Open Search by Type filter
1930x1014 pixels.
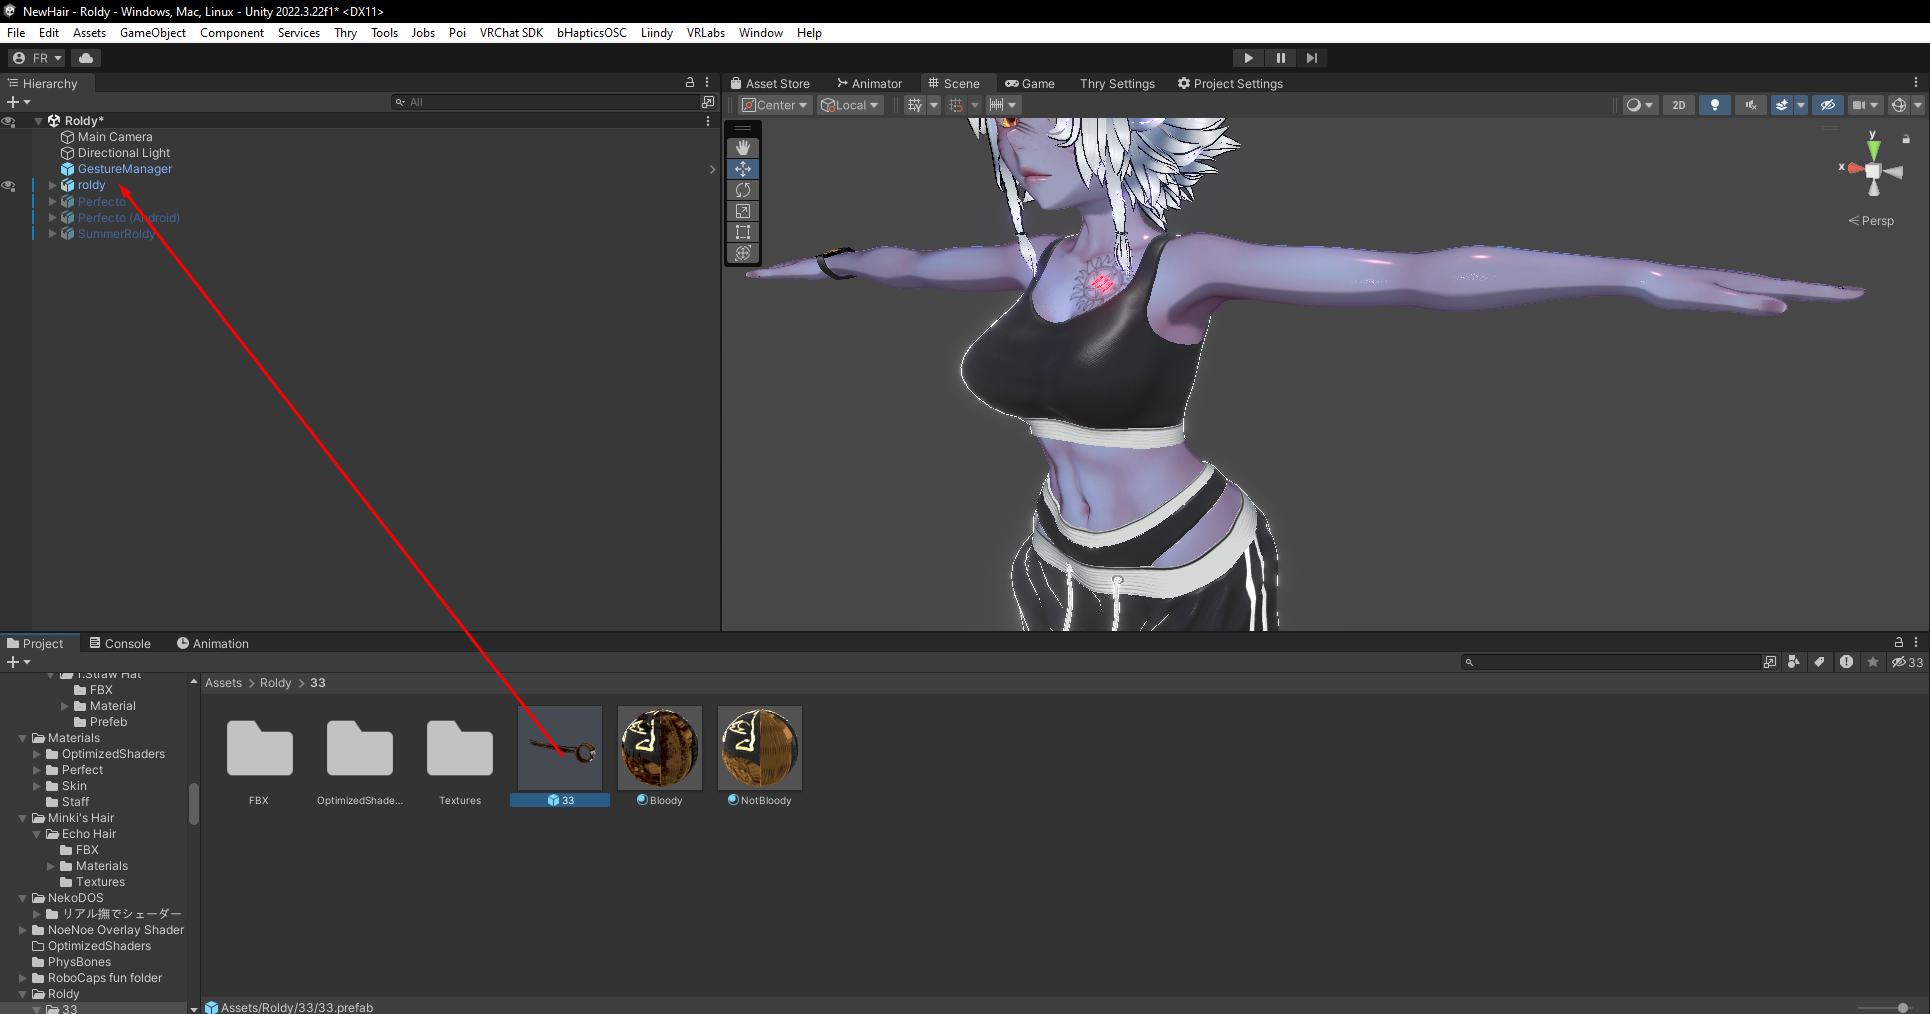(1794, 662)
